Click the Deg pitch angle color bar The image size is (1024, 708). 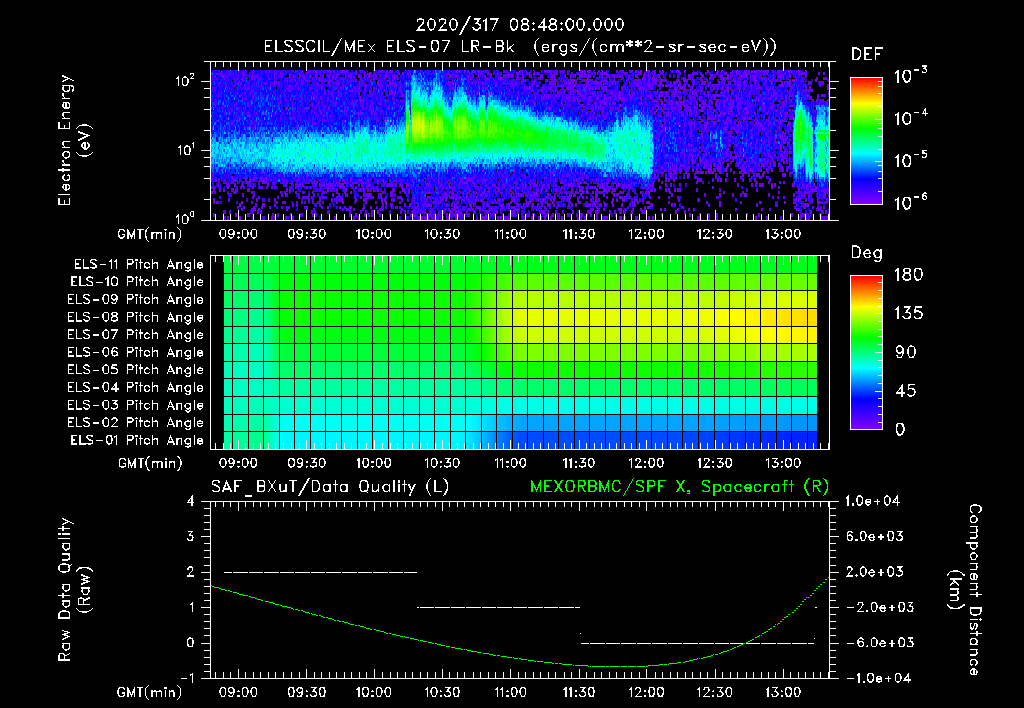pos(866,352)
